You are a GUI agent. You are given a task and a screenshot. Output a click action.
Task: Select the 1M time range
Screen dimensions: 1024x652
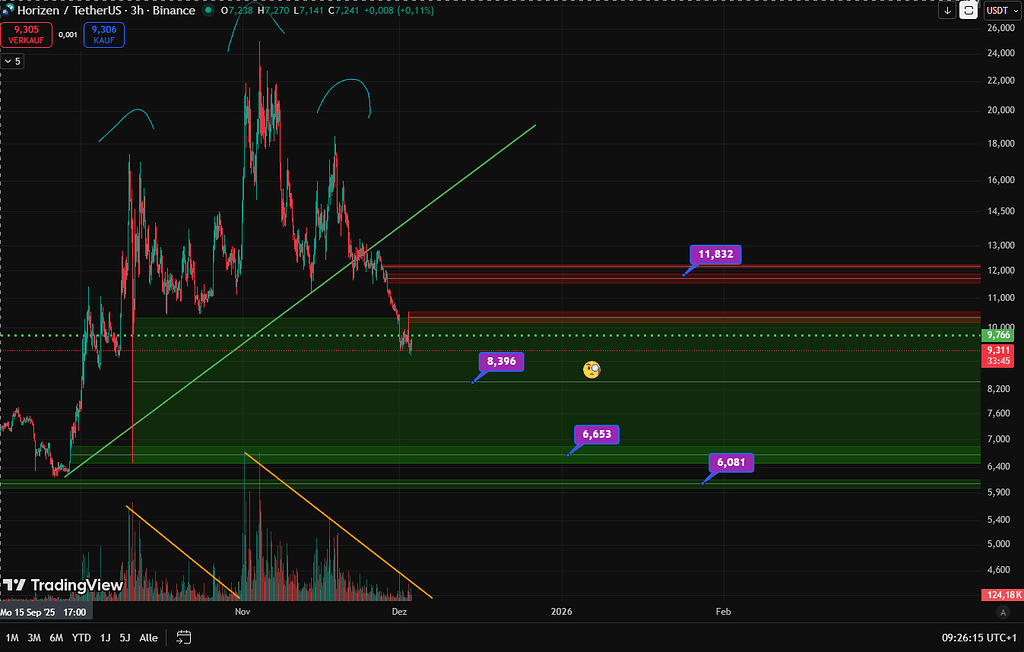(12, 637)
